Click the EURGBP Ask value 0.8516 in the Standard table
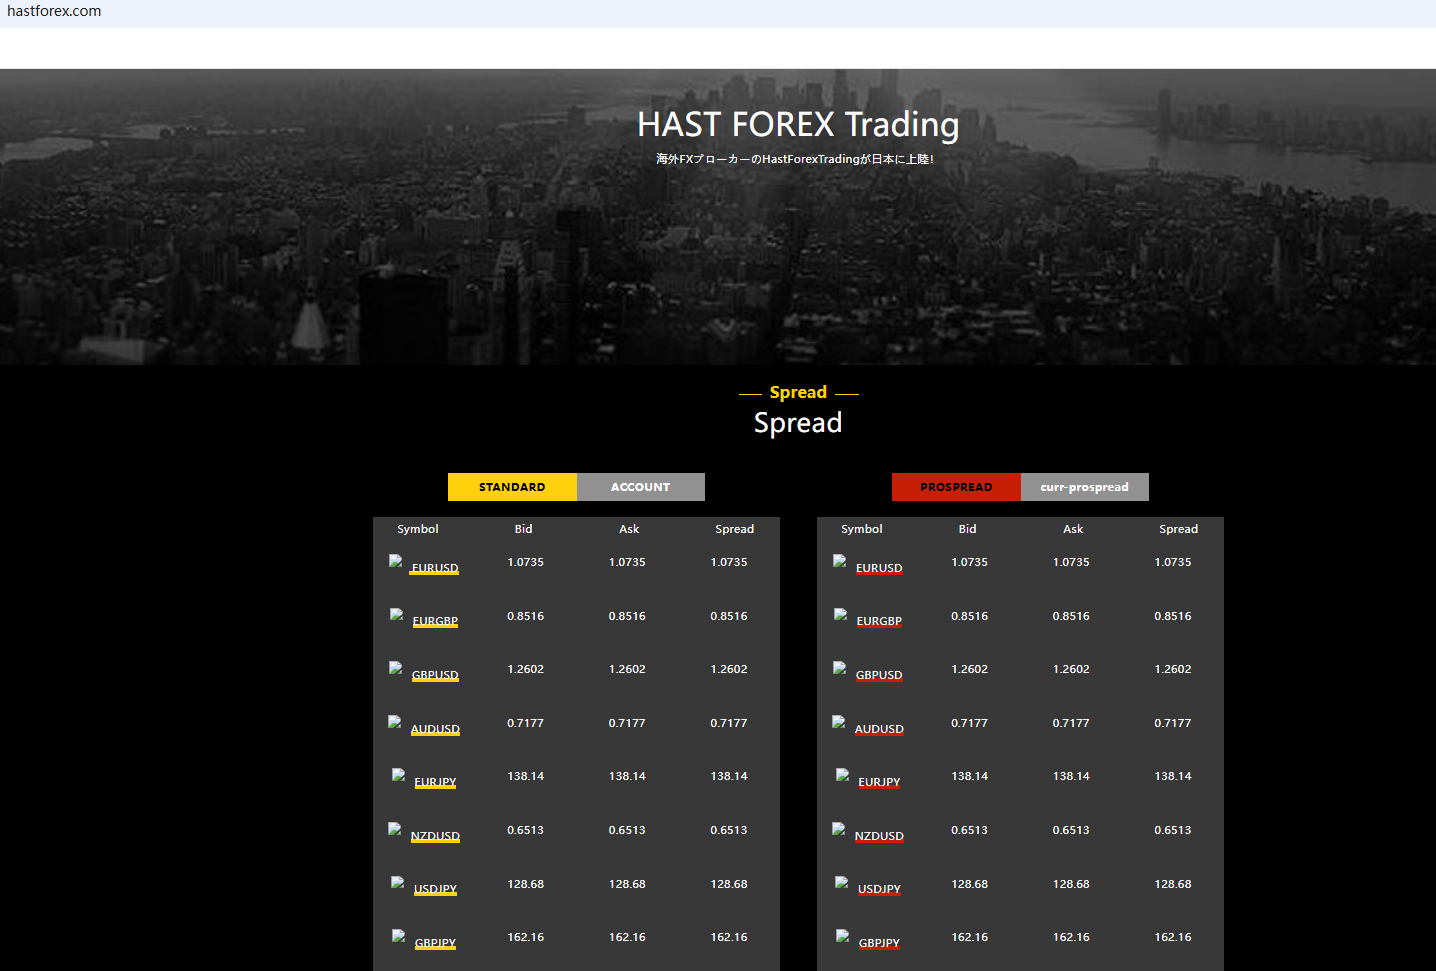The width and height of the screenshot is (1436, 971). click(627, 616)
